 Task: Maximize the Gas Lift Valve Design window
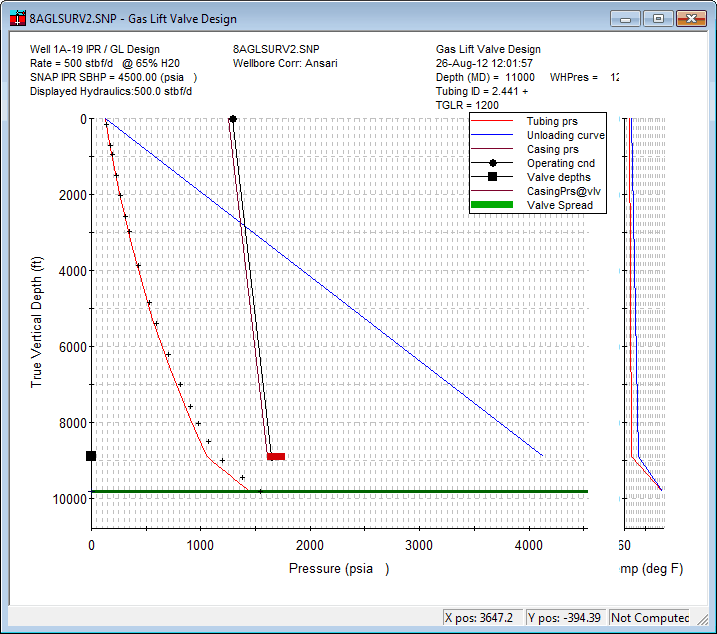click(x=657, y=18)
